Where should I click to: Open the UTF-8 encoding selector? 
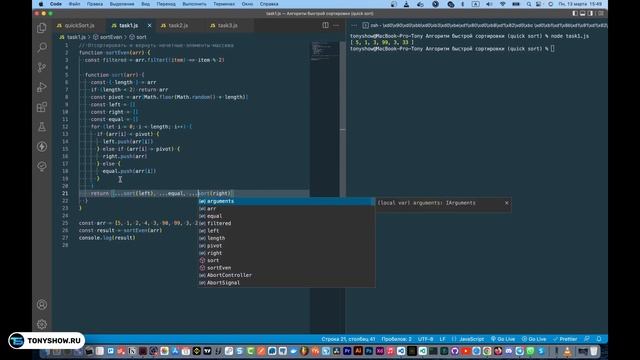(x=425, y=339)
